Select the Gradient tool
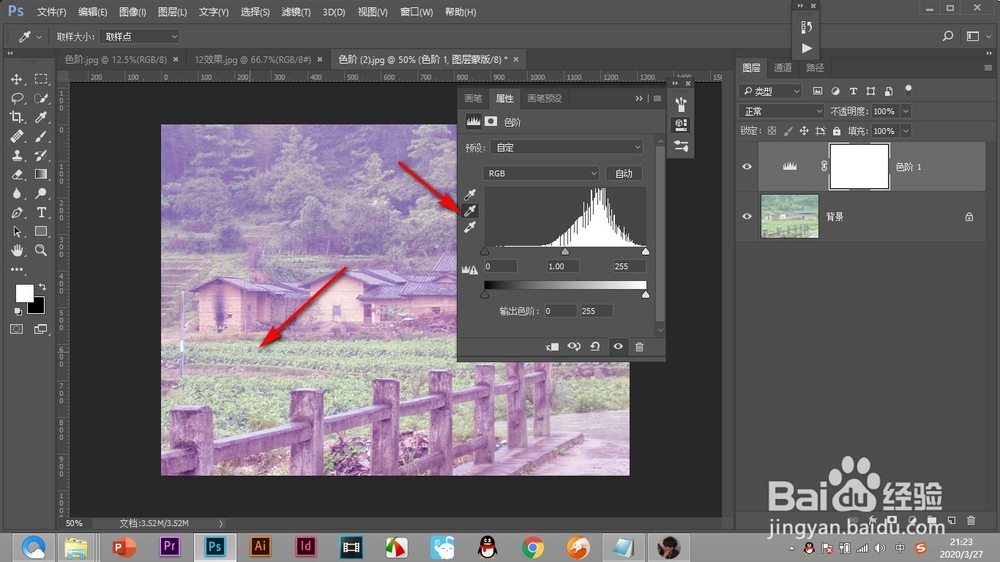Viewport: 1000px width, 562px height. coord(41,174)
